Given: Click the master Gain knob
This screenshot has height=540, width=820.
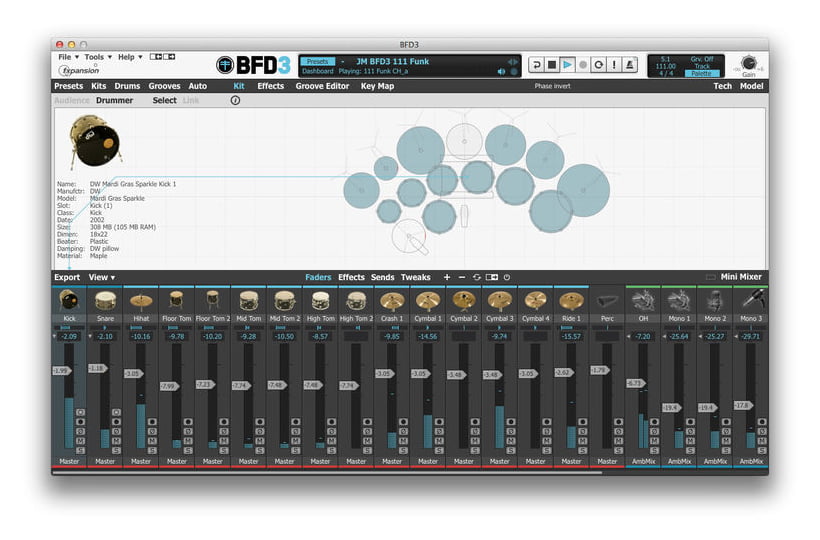Looking at the screenshot, I should click(x=748, y=63).
